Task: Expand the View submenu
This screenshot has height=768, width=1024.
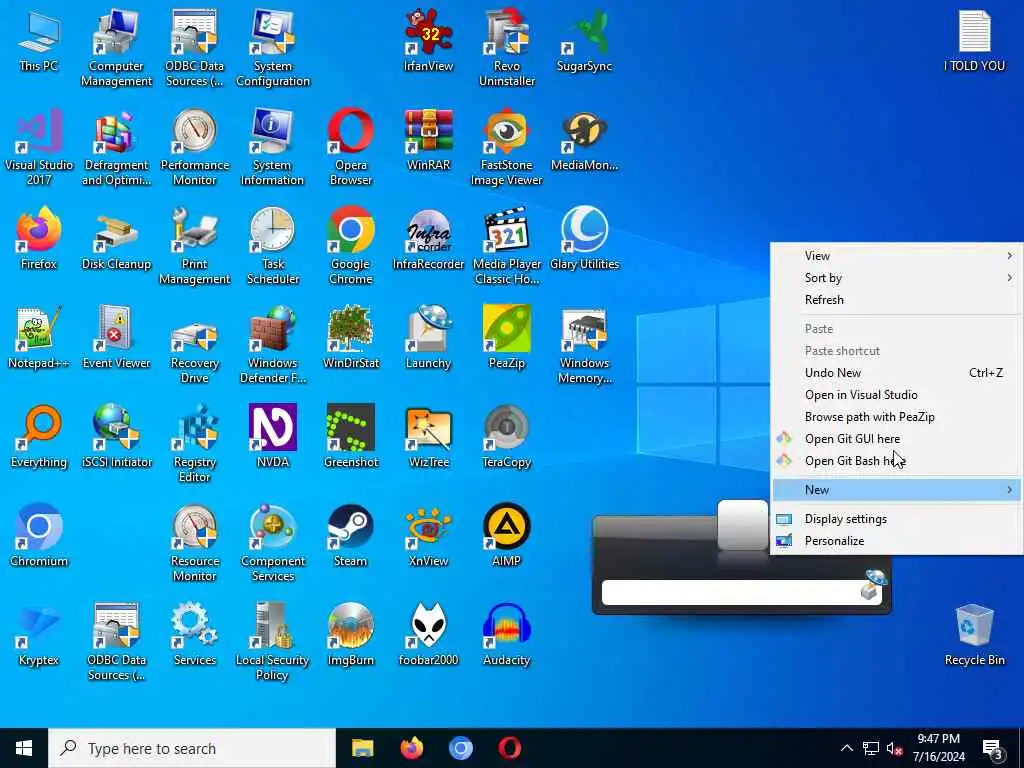Action: click(897, 255)
